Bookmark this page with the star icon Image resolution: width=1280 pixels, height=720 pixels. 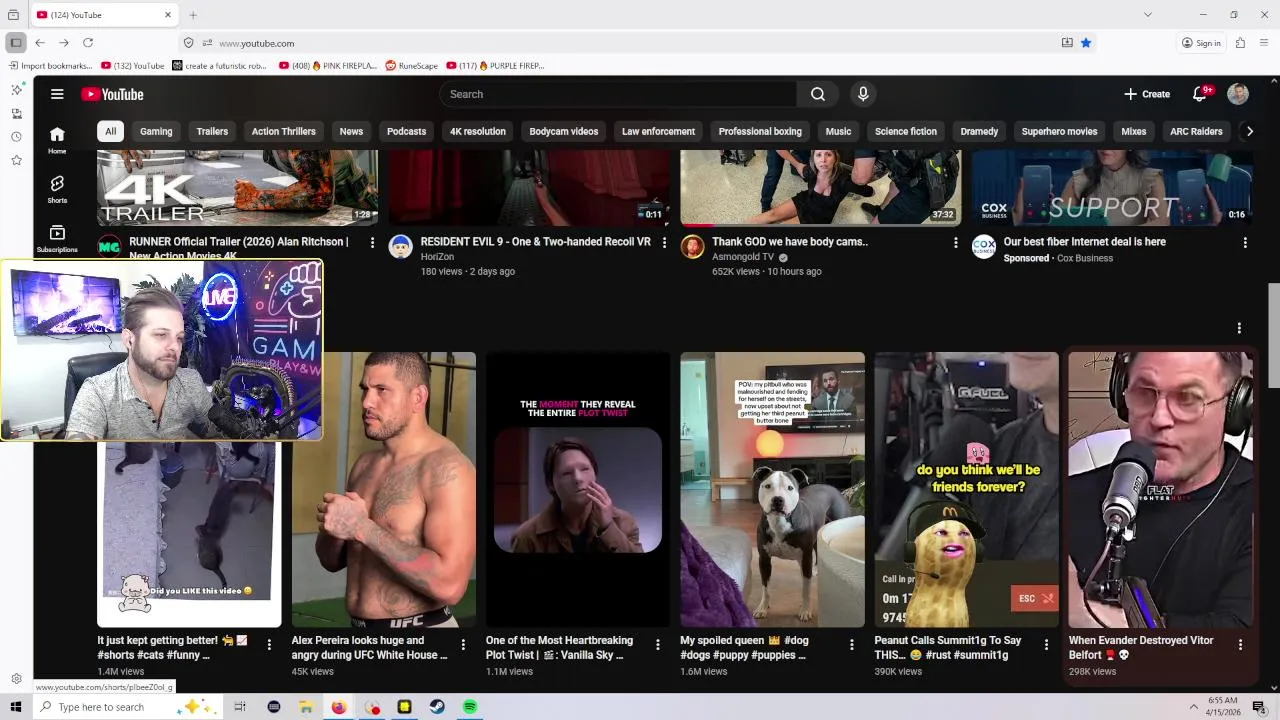[x=1086, y=43]
